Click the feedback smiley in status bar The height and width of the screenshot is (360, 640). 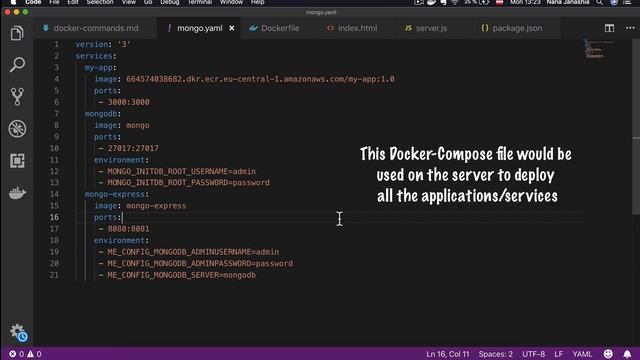click(608, 354)
